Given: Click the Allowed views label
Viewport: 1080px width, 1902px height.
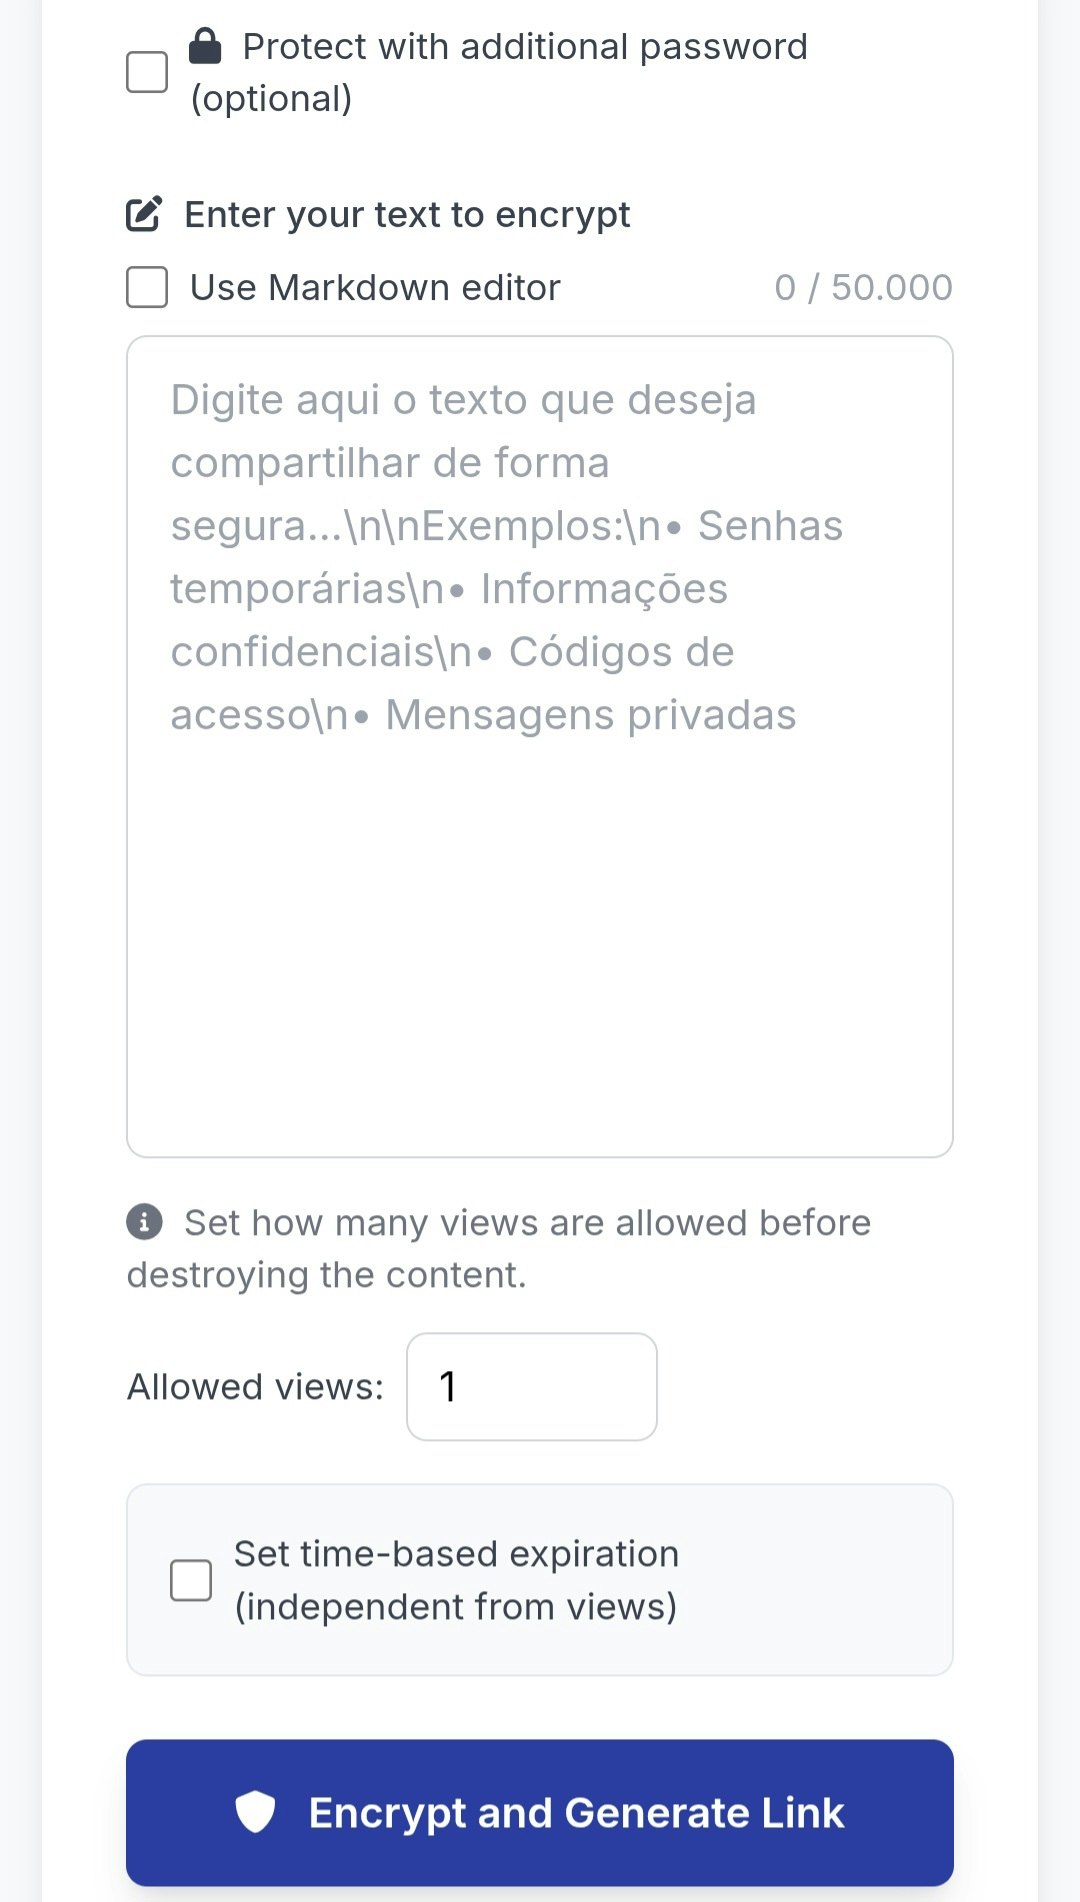Looking at the screenshot, I should click(255, 1387).
